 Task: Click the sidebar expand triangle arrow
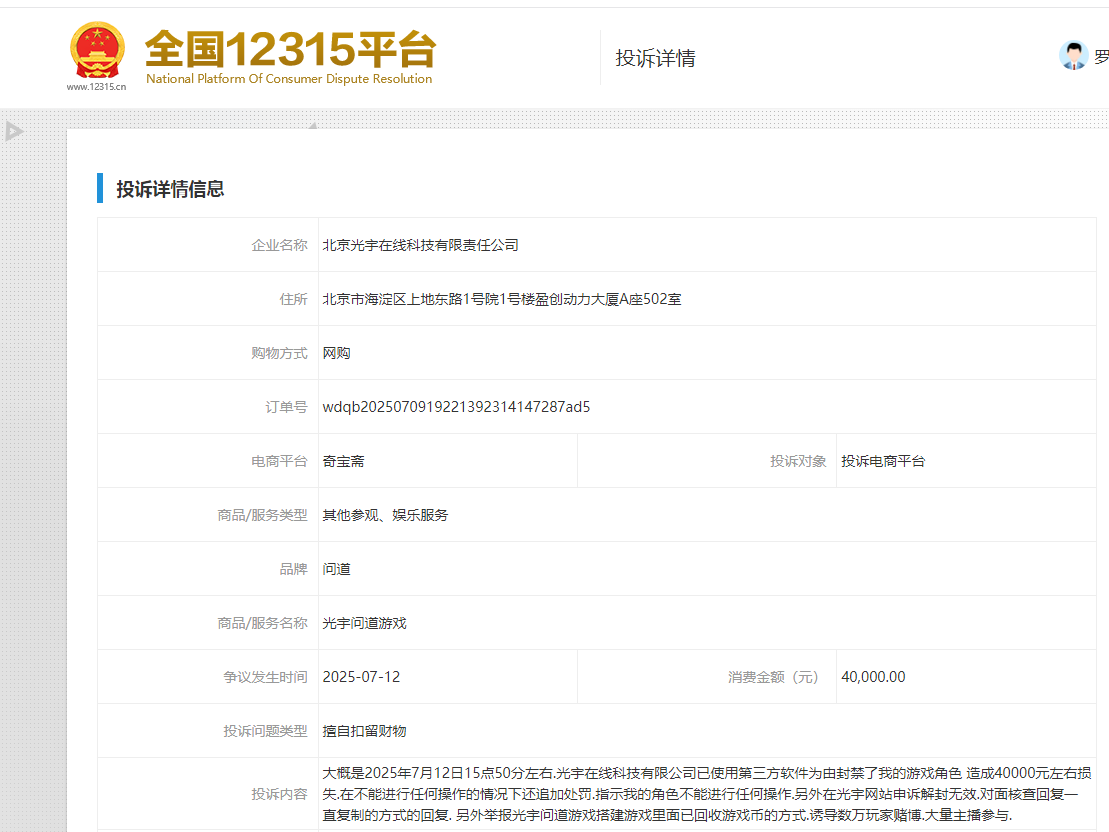(14, 131)
